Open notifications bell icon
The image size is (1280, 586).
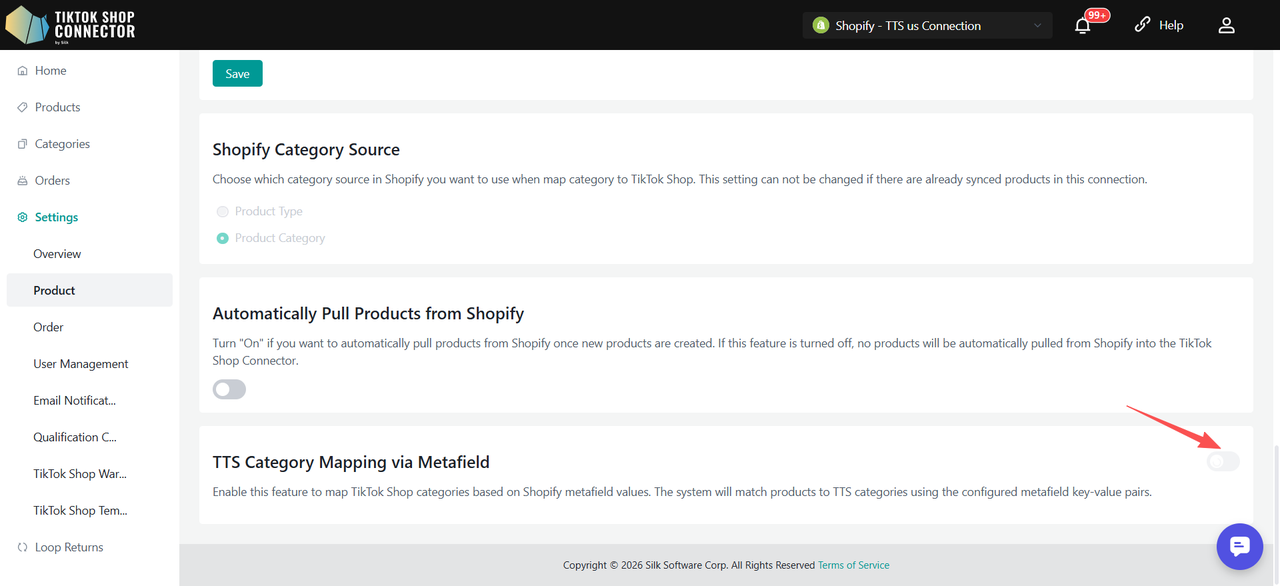(x=1082, y=26)
